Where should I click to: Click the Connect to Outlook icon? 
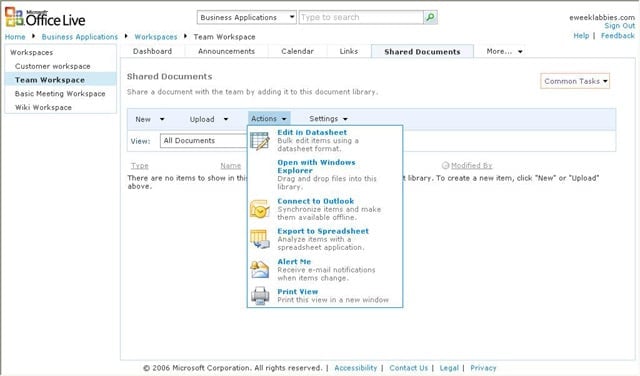(x=260, y=209)
